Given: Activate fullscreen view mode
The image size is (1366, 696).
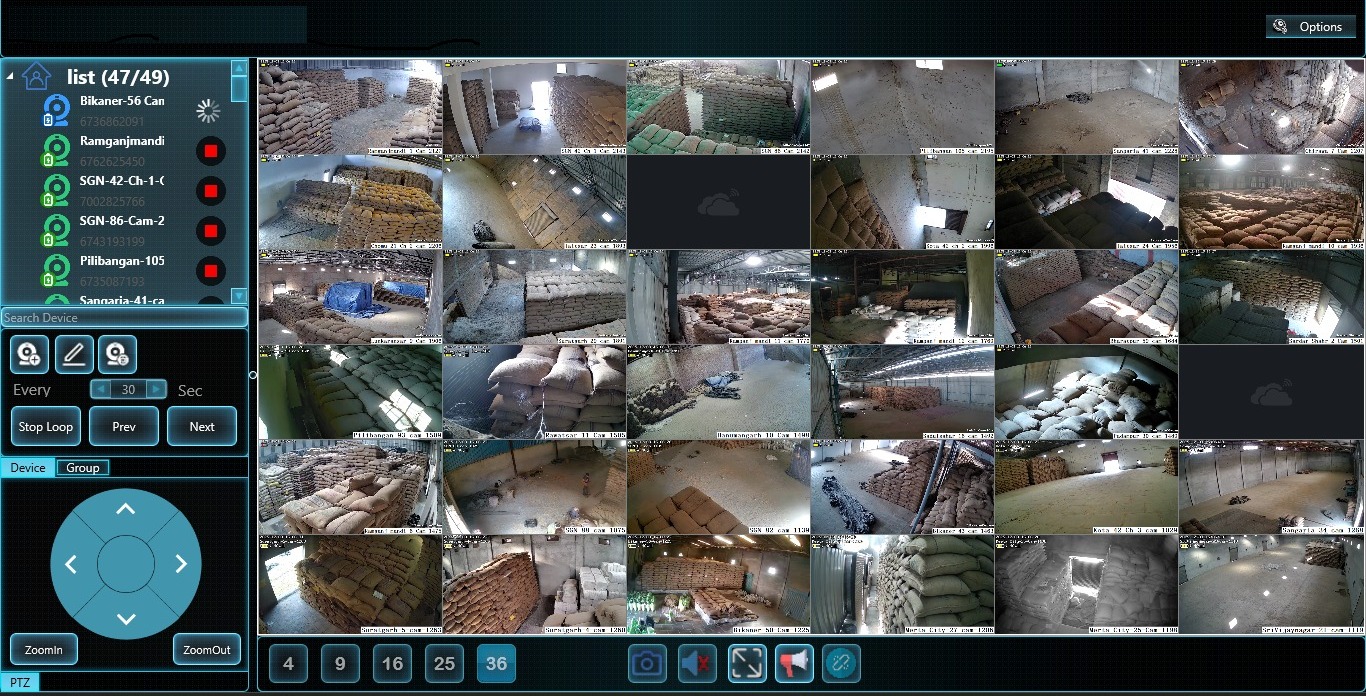Looking at the screenshot, I should coord(745,663).
